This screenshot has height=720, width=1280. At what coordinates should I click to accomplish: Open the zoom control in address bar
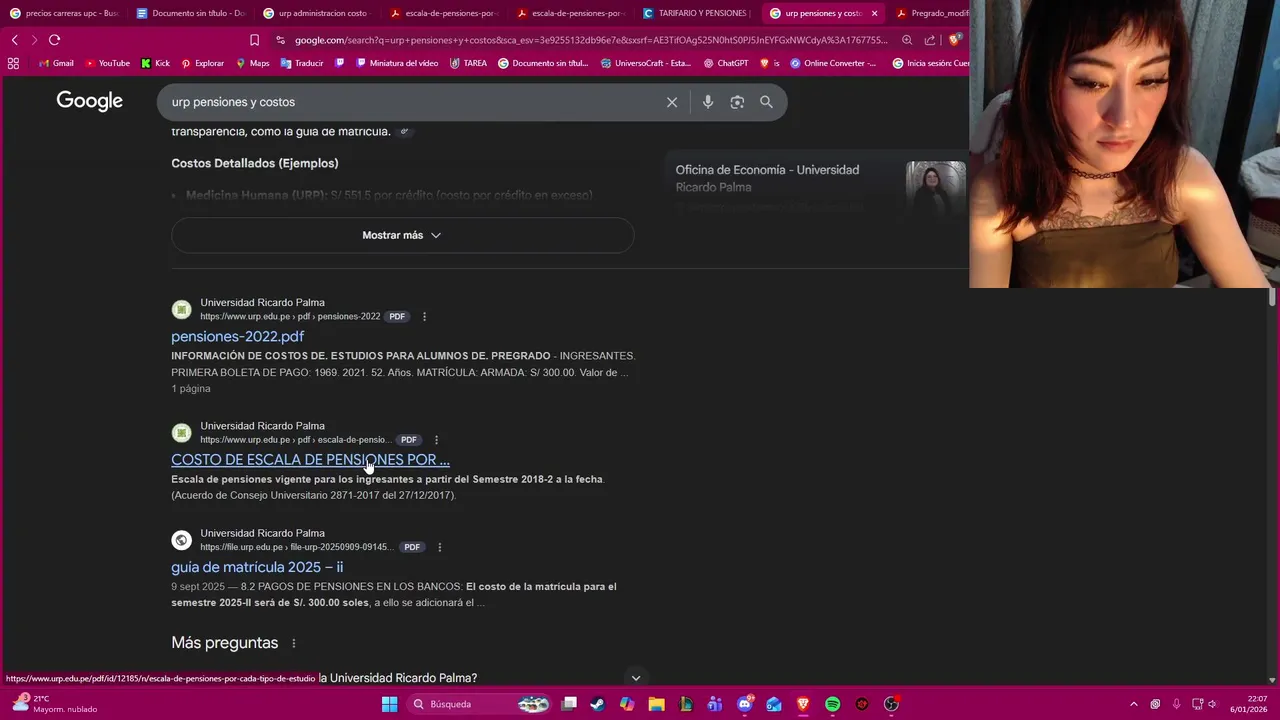click(x=907, y=40)
